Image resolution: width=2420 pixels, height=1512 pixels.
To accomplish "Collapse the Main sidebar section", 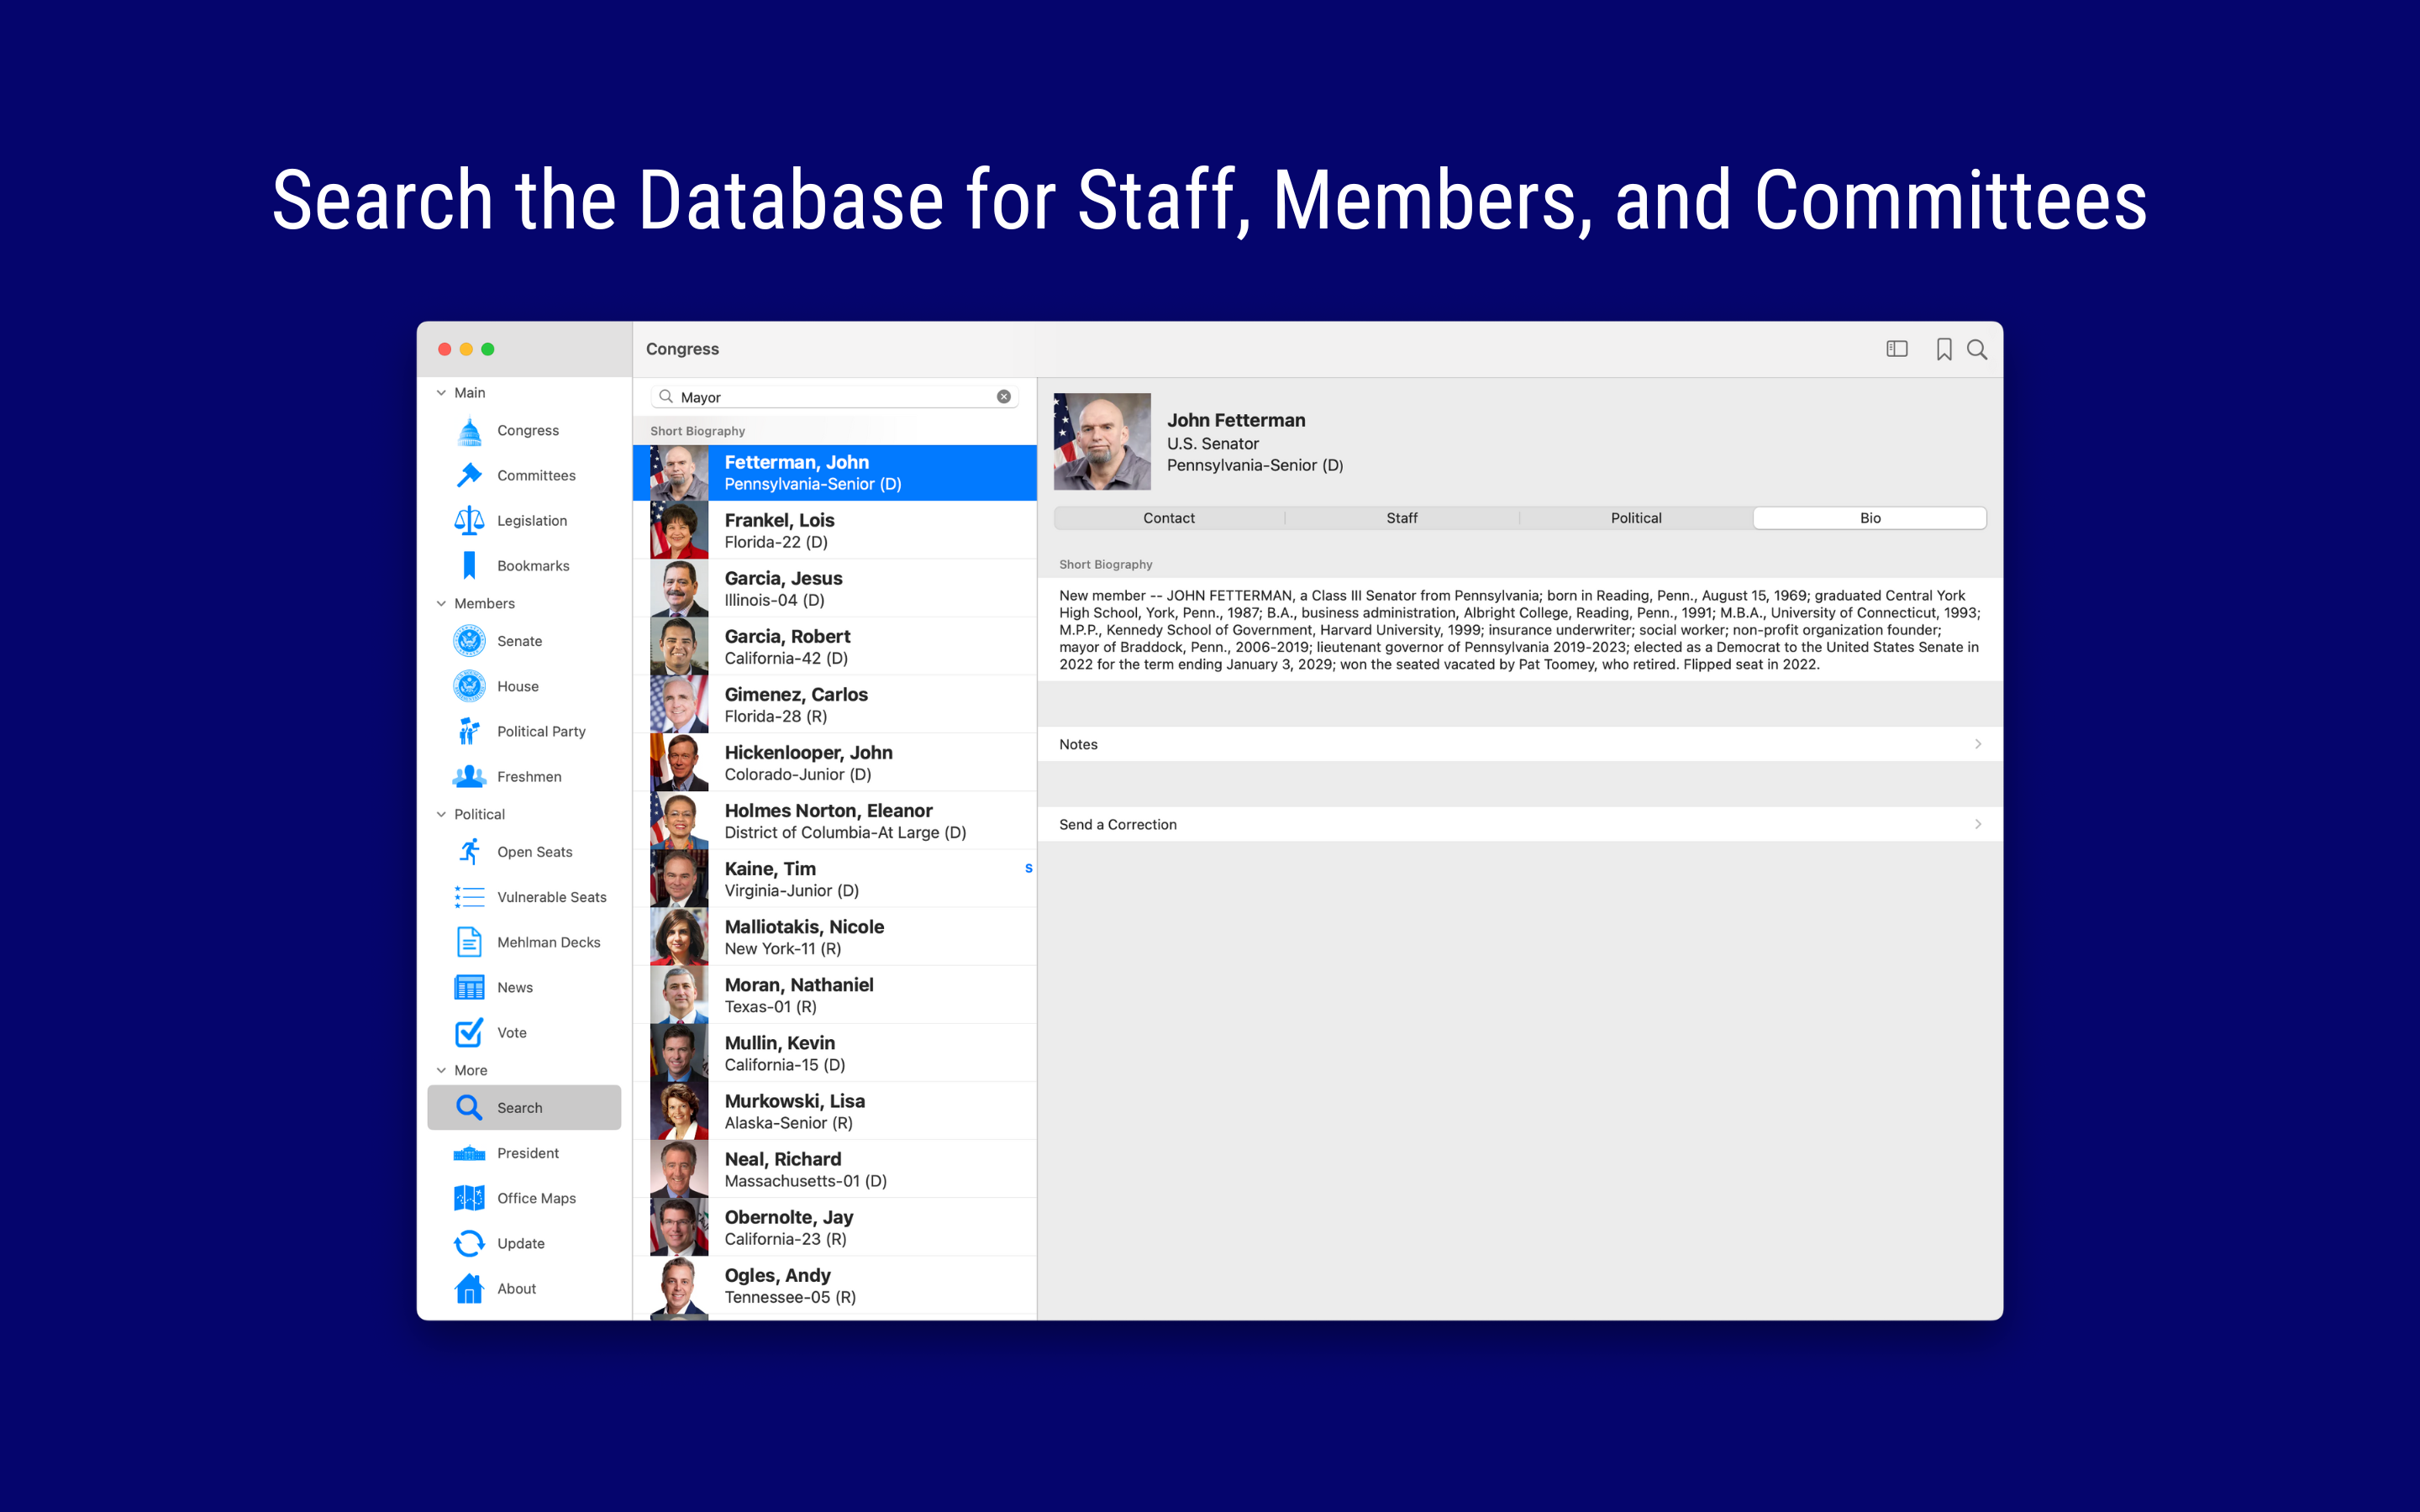I will pos(441,393).
